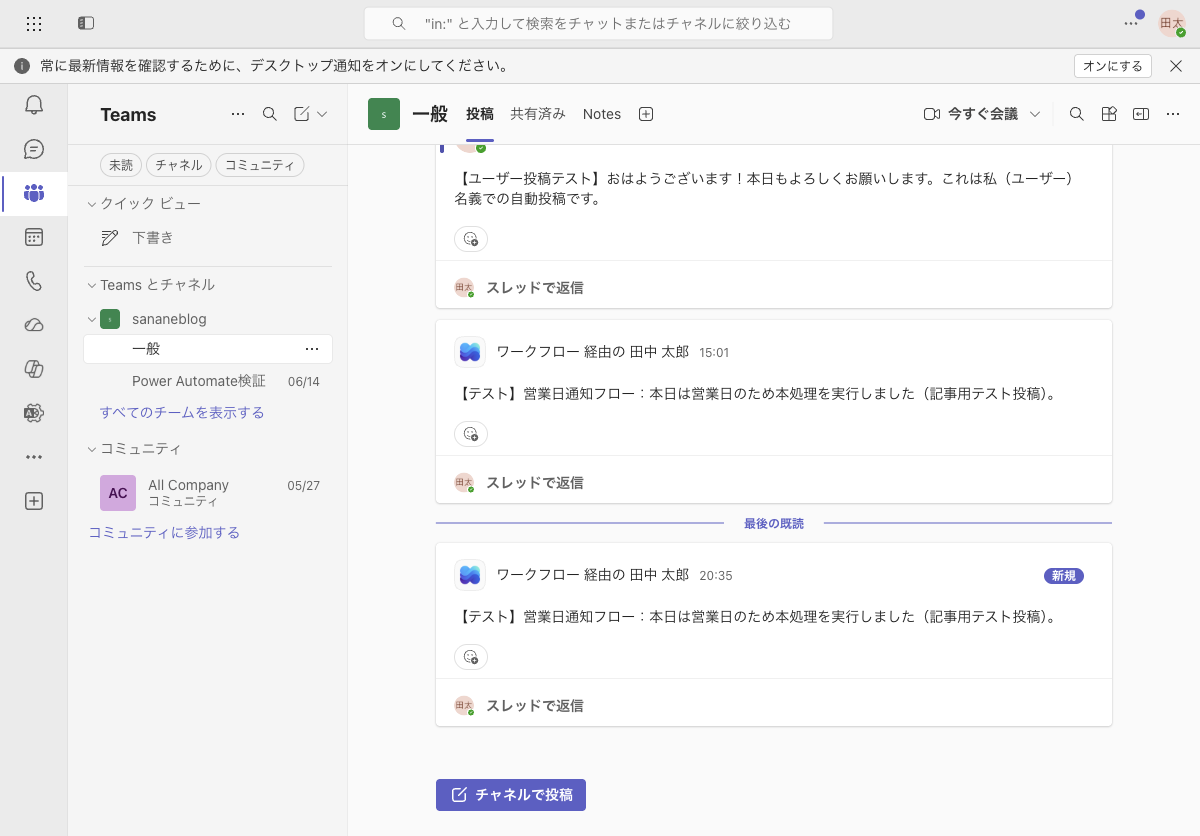The width and height of the screenshot is (1200, 836).
Task: Click すべてのチームを表示する link
Action: point(182,412)
